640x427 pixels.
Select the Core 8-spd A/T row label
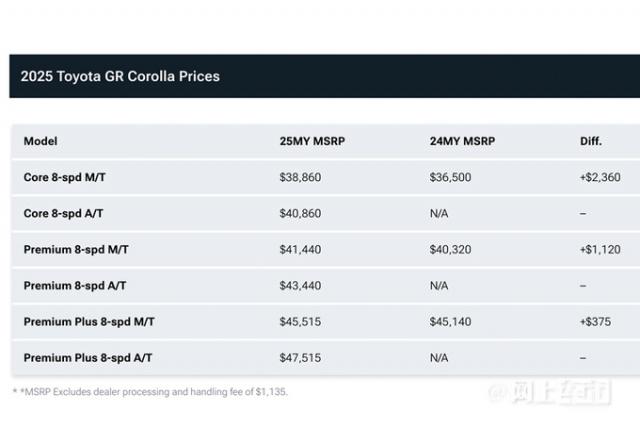click(65, 213)
